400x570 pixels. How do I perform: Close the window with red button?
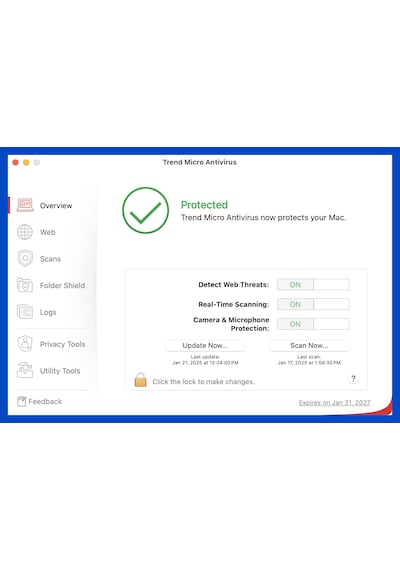pyautogui.click(x=15, y=162)
